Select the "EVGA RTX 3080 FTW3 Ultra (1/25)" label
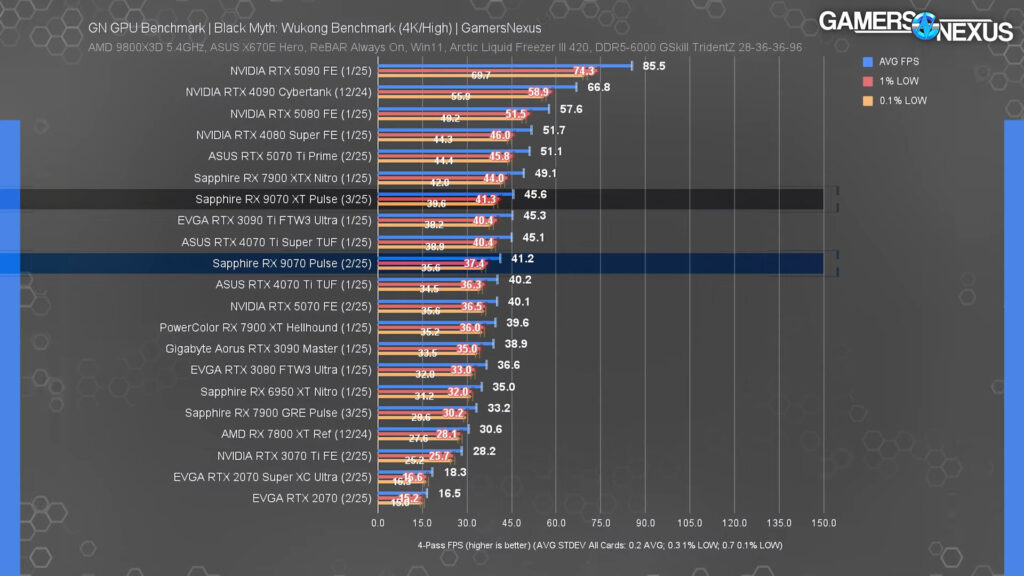 281,370
